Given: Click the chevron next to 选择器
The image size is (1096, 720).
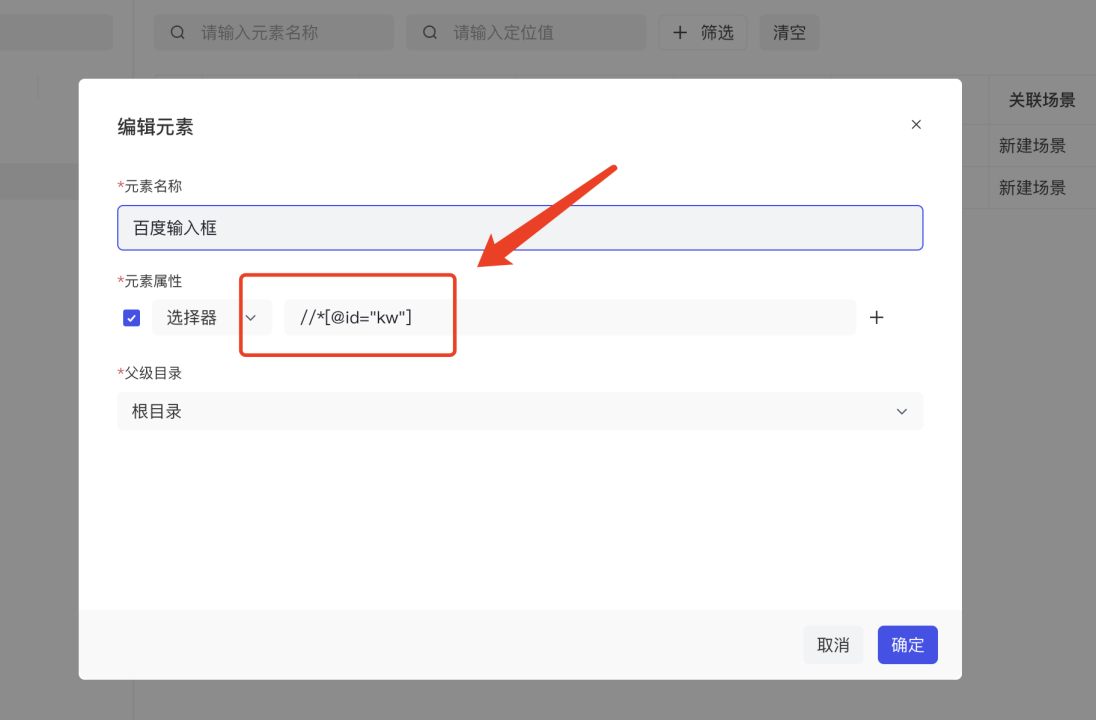Looking at the screenshot, I should coord(251,318).
